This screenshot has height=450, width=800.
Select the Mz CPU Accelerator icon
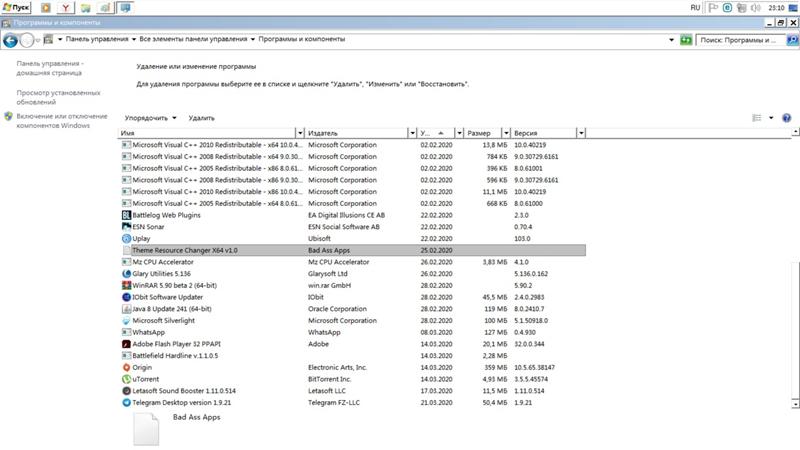127,262
